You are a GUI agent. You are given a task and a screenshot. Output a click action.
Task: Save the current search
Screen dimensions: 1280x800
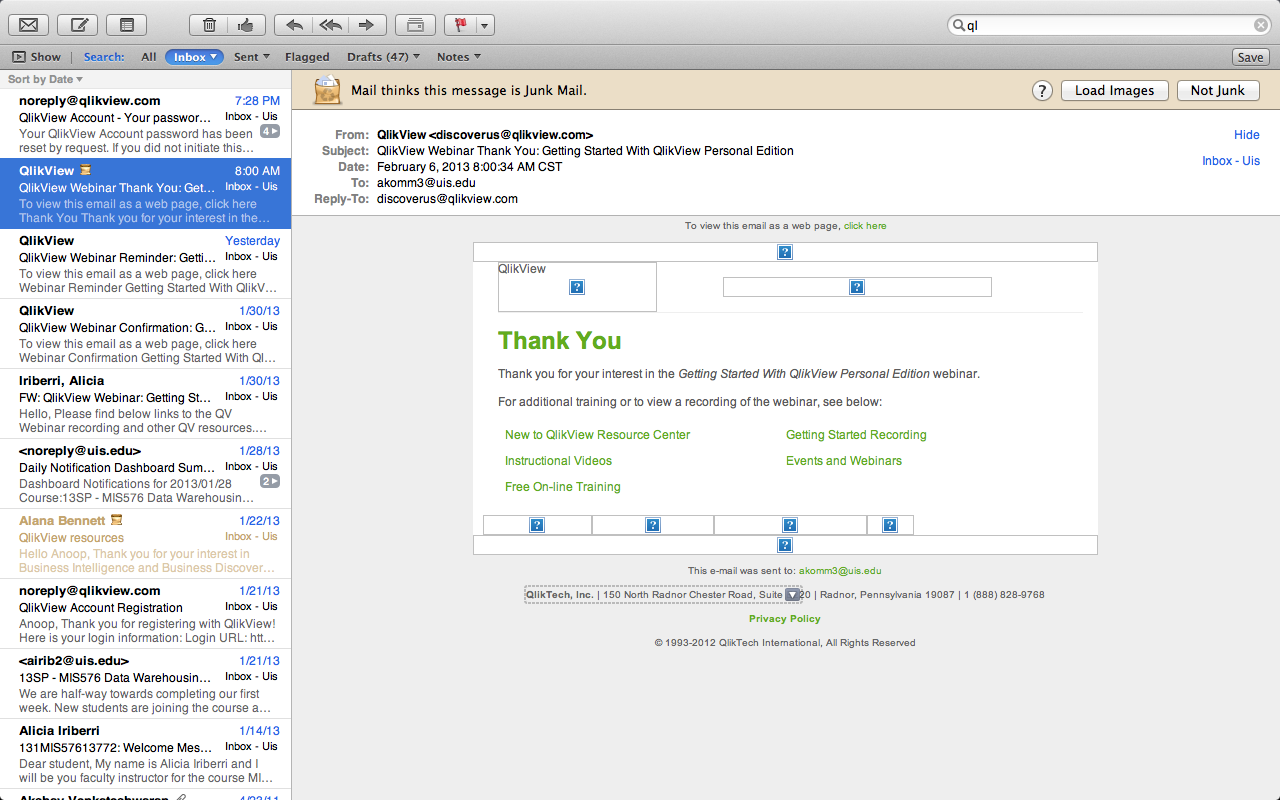coord(1250,57)
